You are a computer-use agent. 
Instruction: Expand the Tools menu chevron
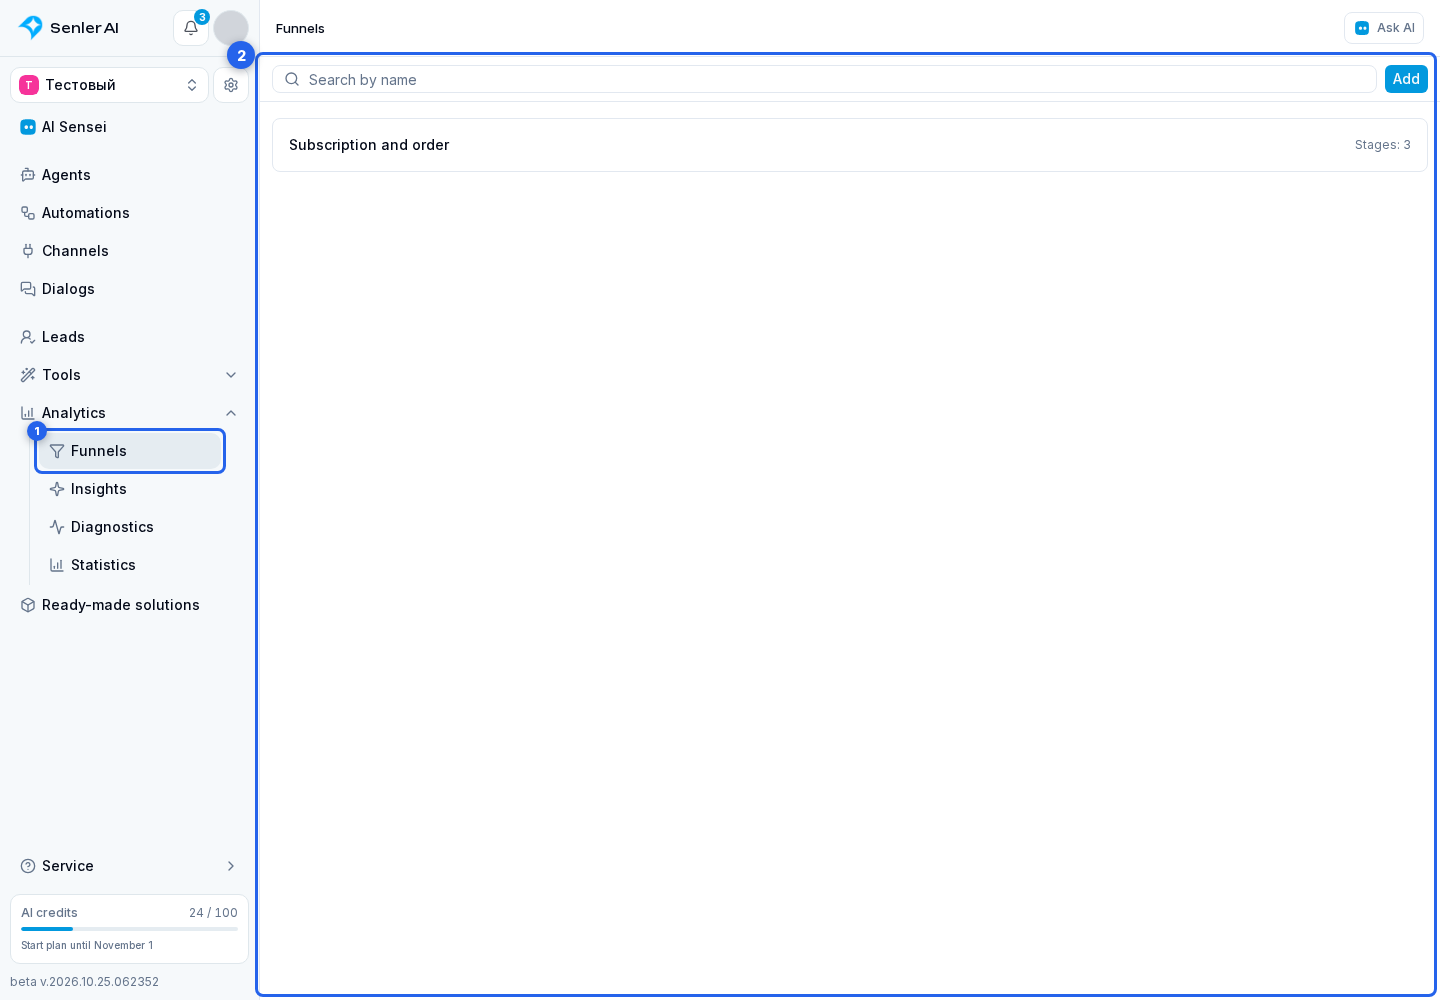tap(231, 375)
